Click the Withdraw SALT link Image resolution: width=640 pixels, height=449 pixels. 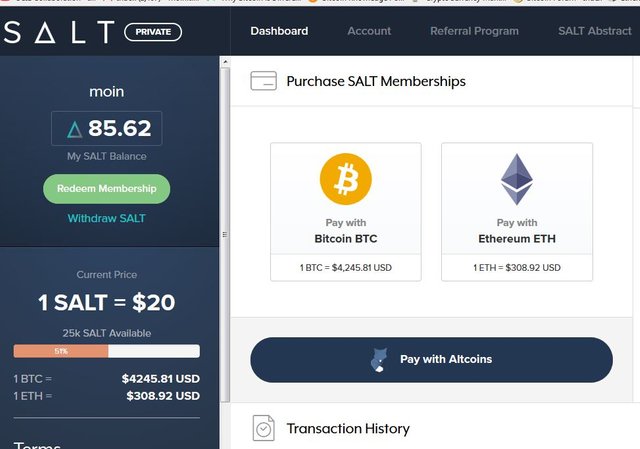[x=107, y=218]
